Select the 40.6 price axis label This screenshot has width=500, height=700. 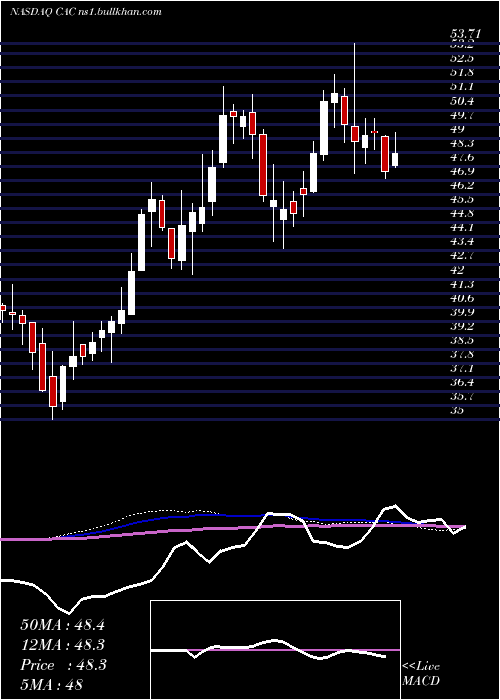click(464, 298)
